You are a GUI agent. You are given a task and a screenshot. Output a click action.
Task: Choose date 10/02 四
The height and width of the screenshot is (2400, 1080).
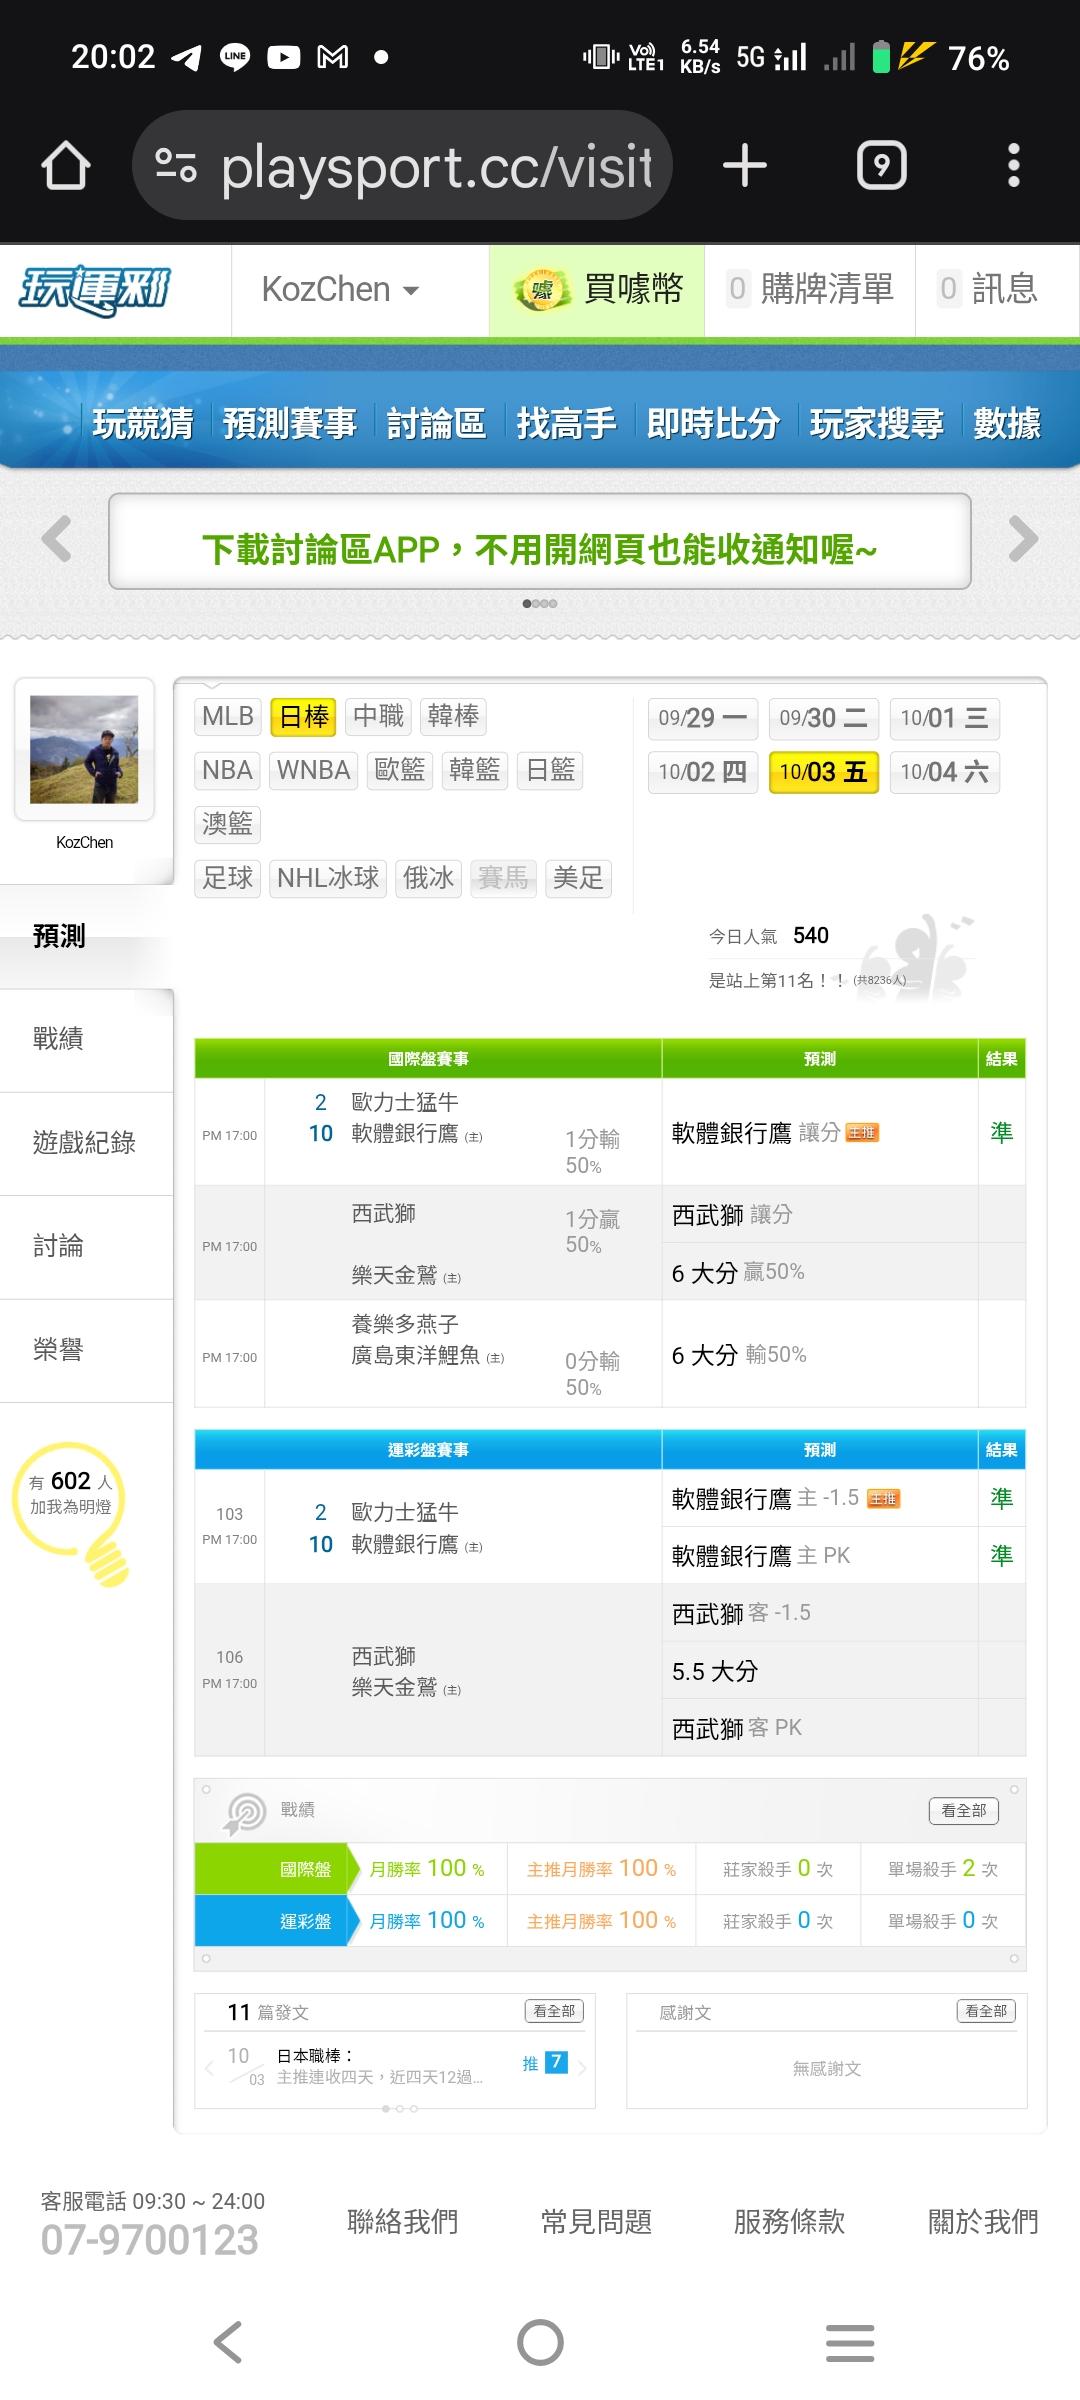point(703,772)
